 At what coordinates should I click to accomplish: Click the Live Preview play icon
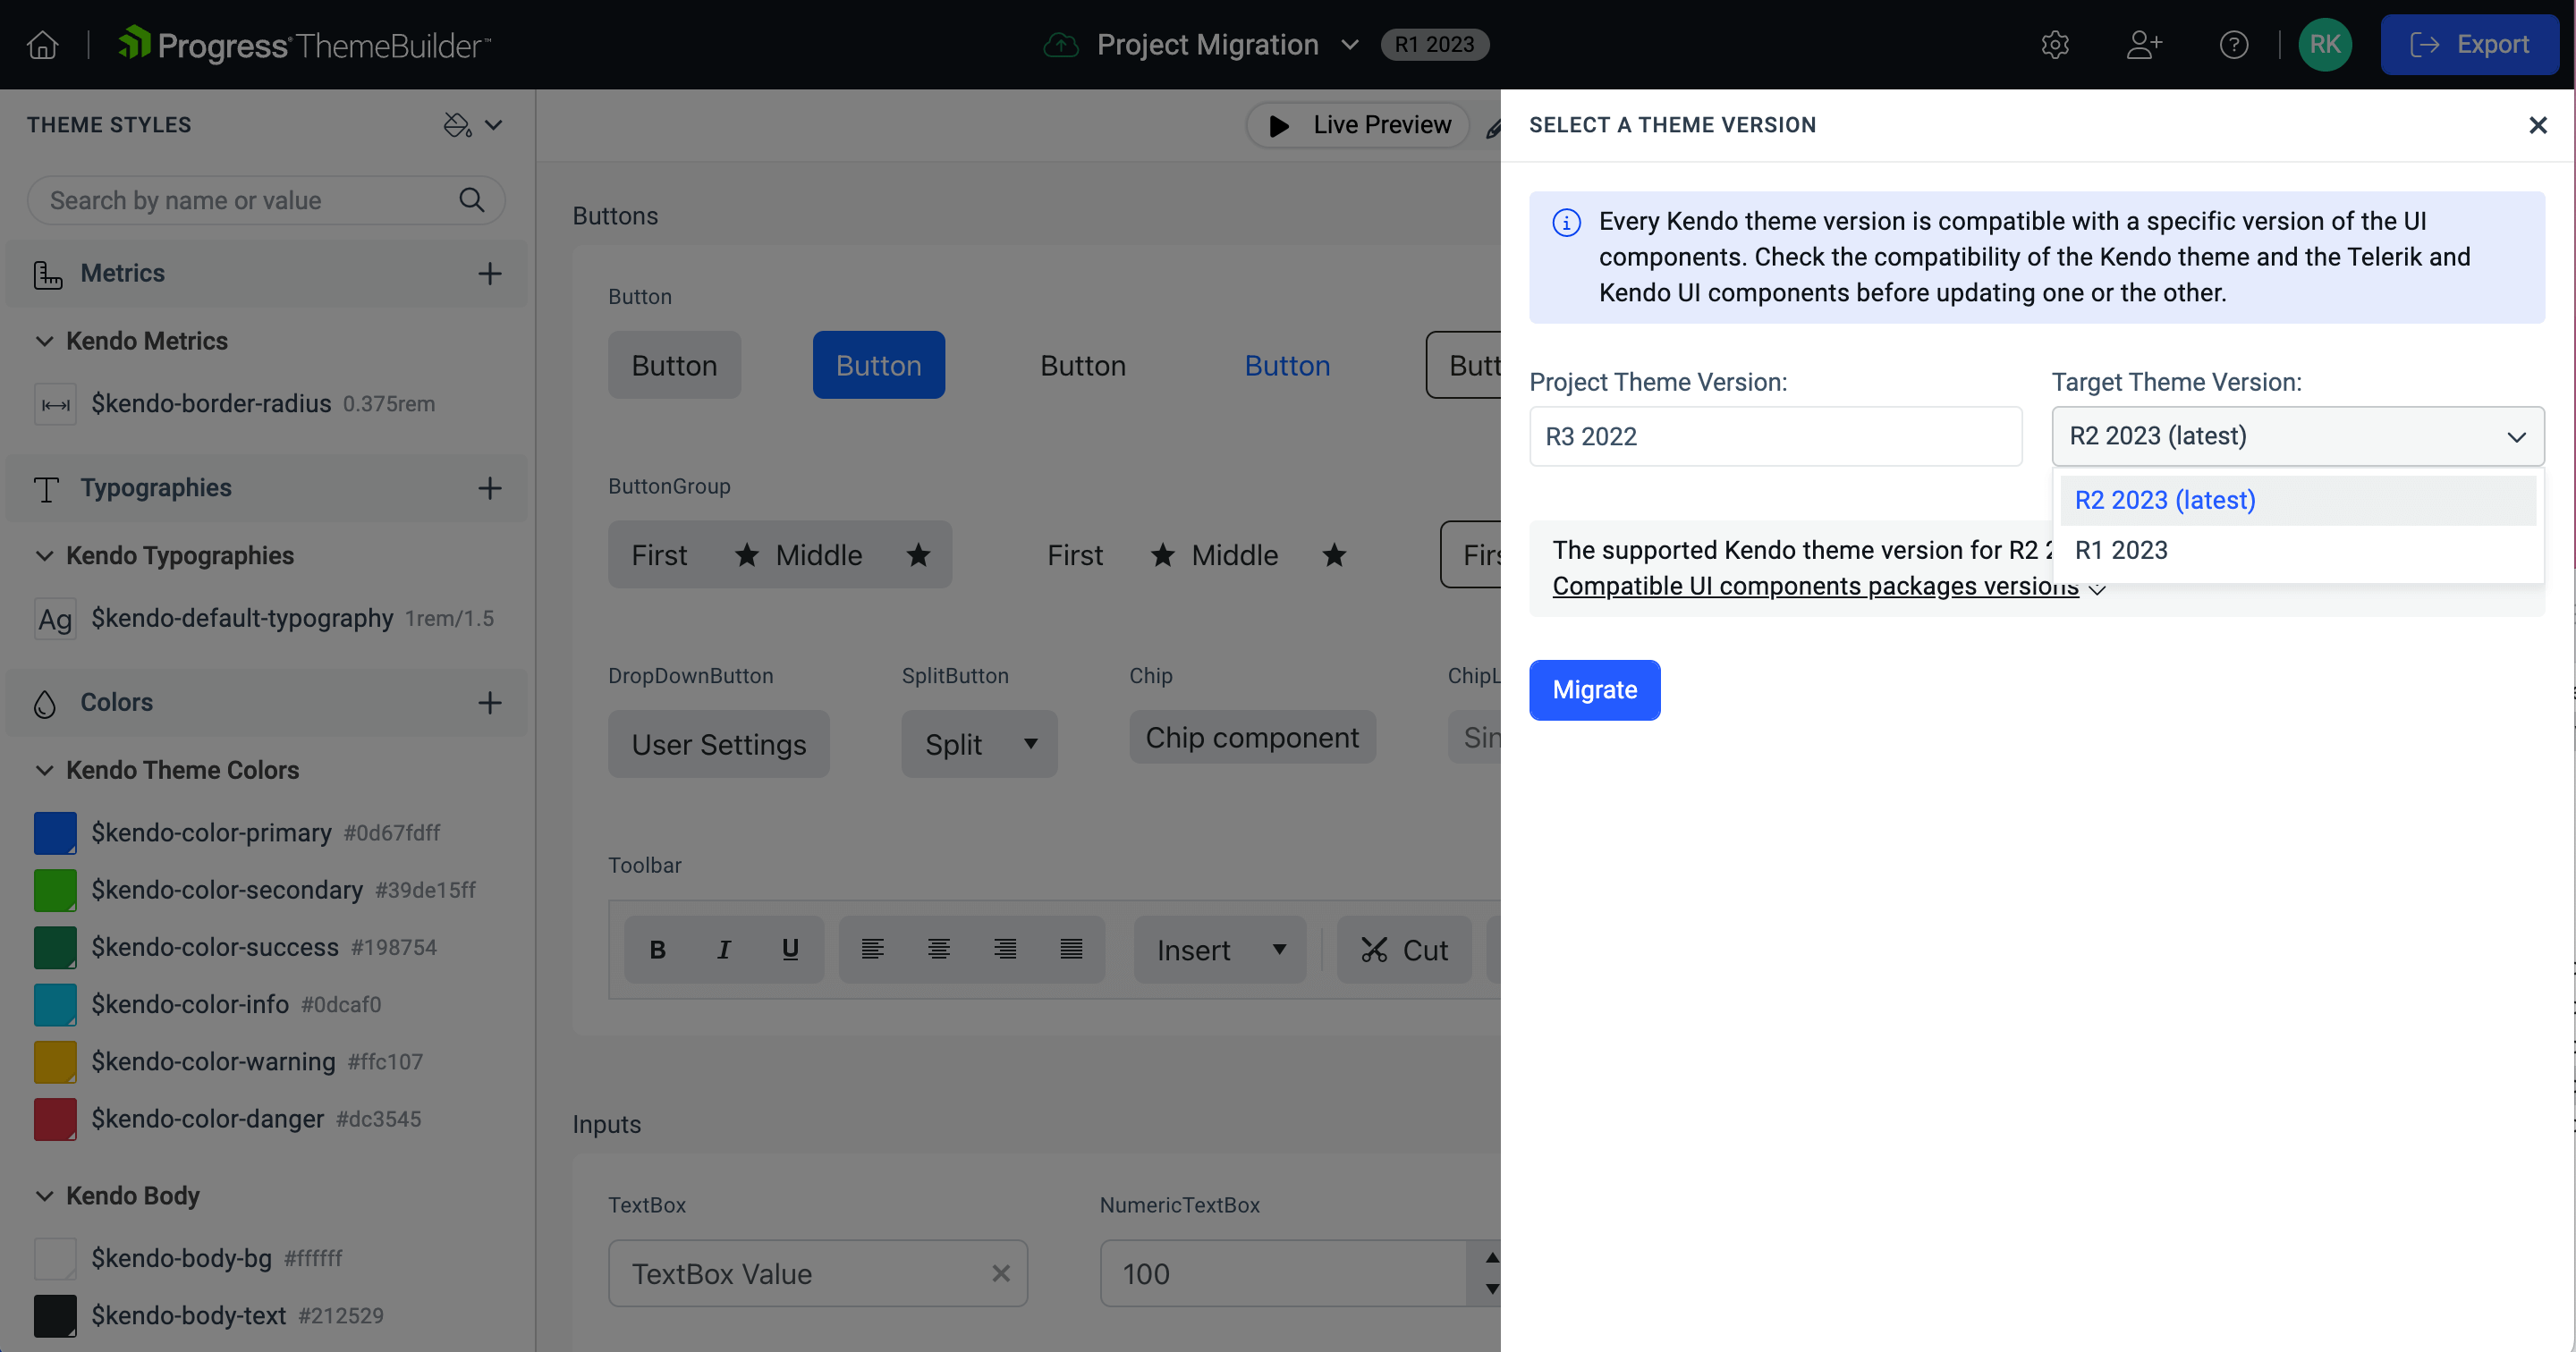tap(1278, 124)
